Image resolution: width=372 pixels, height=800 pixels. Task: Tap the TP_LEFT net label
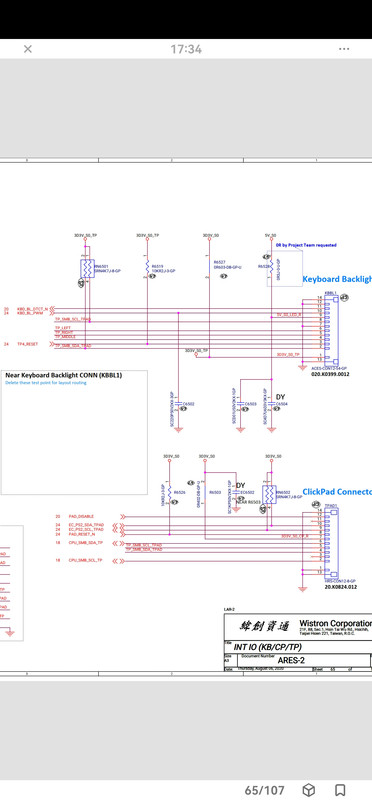point(63,328)
